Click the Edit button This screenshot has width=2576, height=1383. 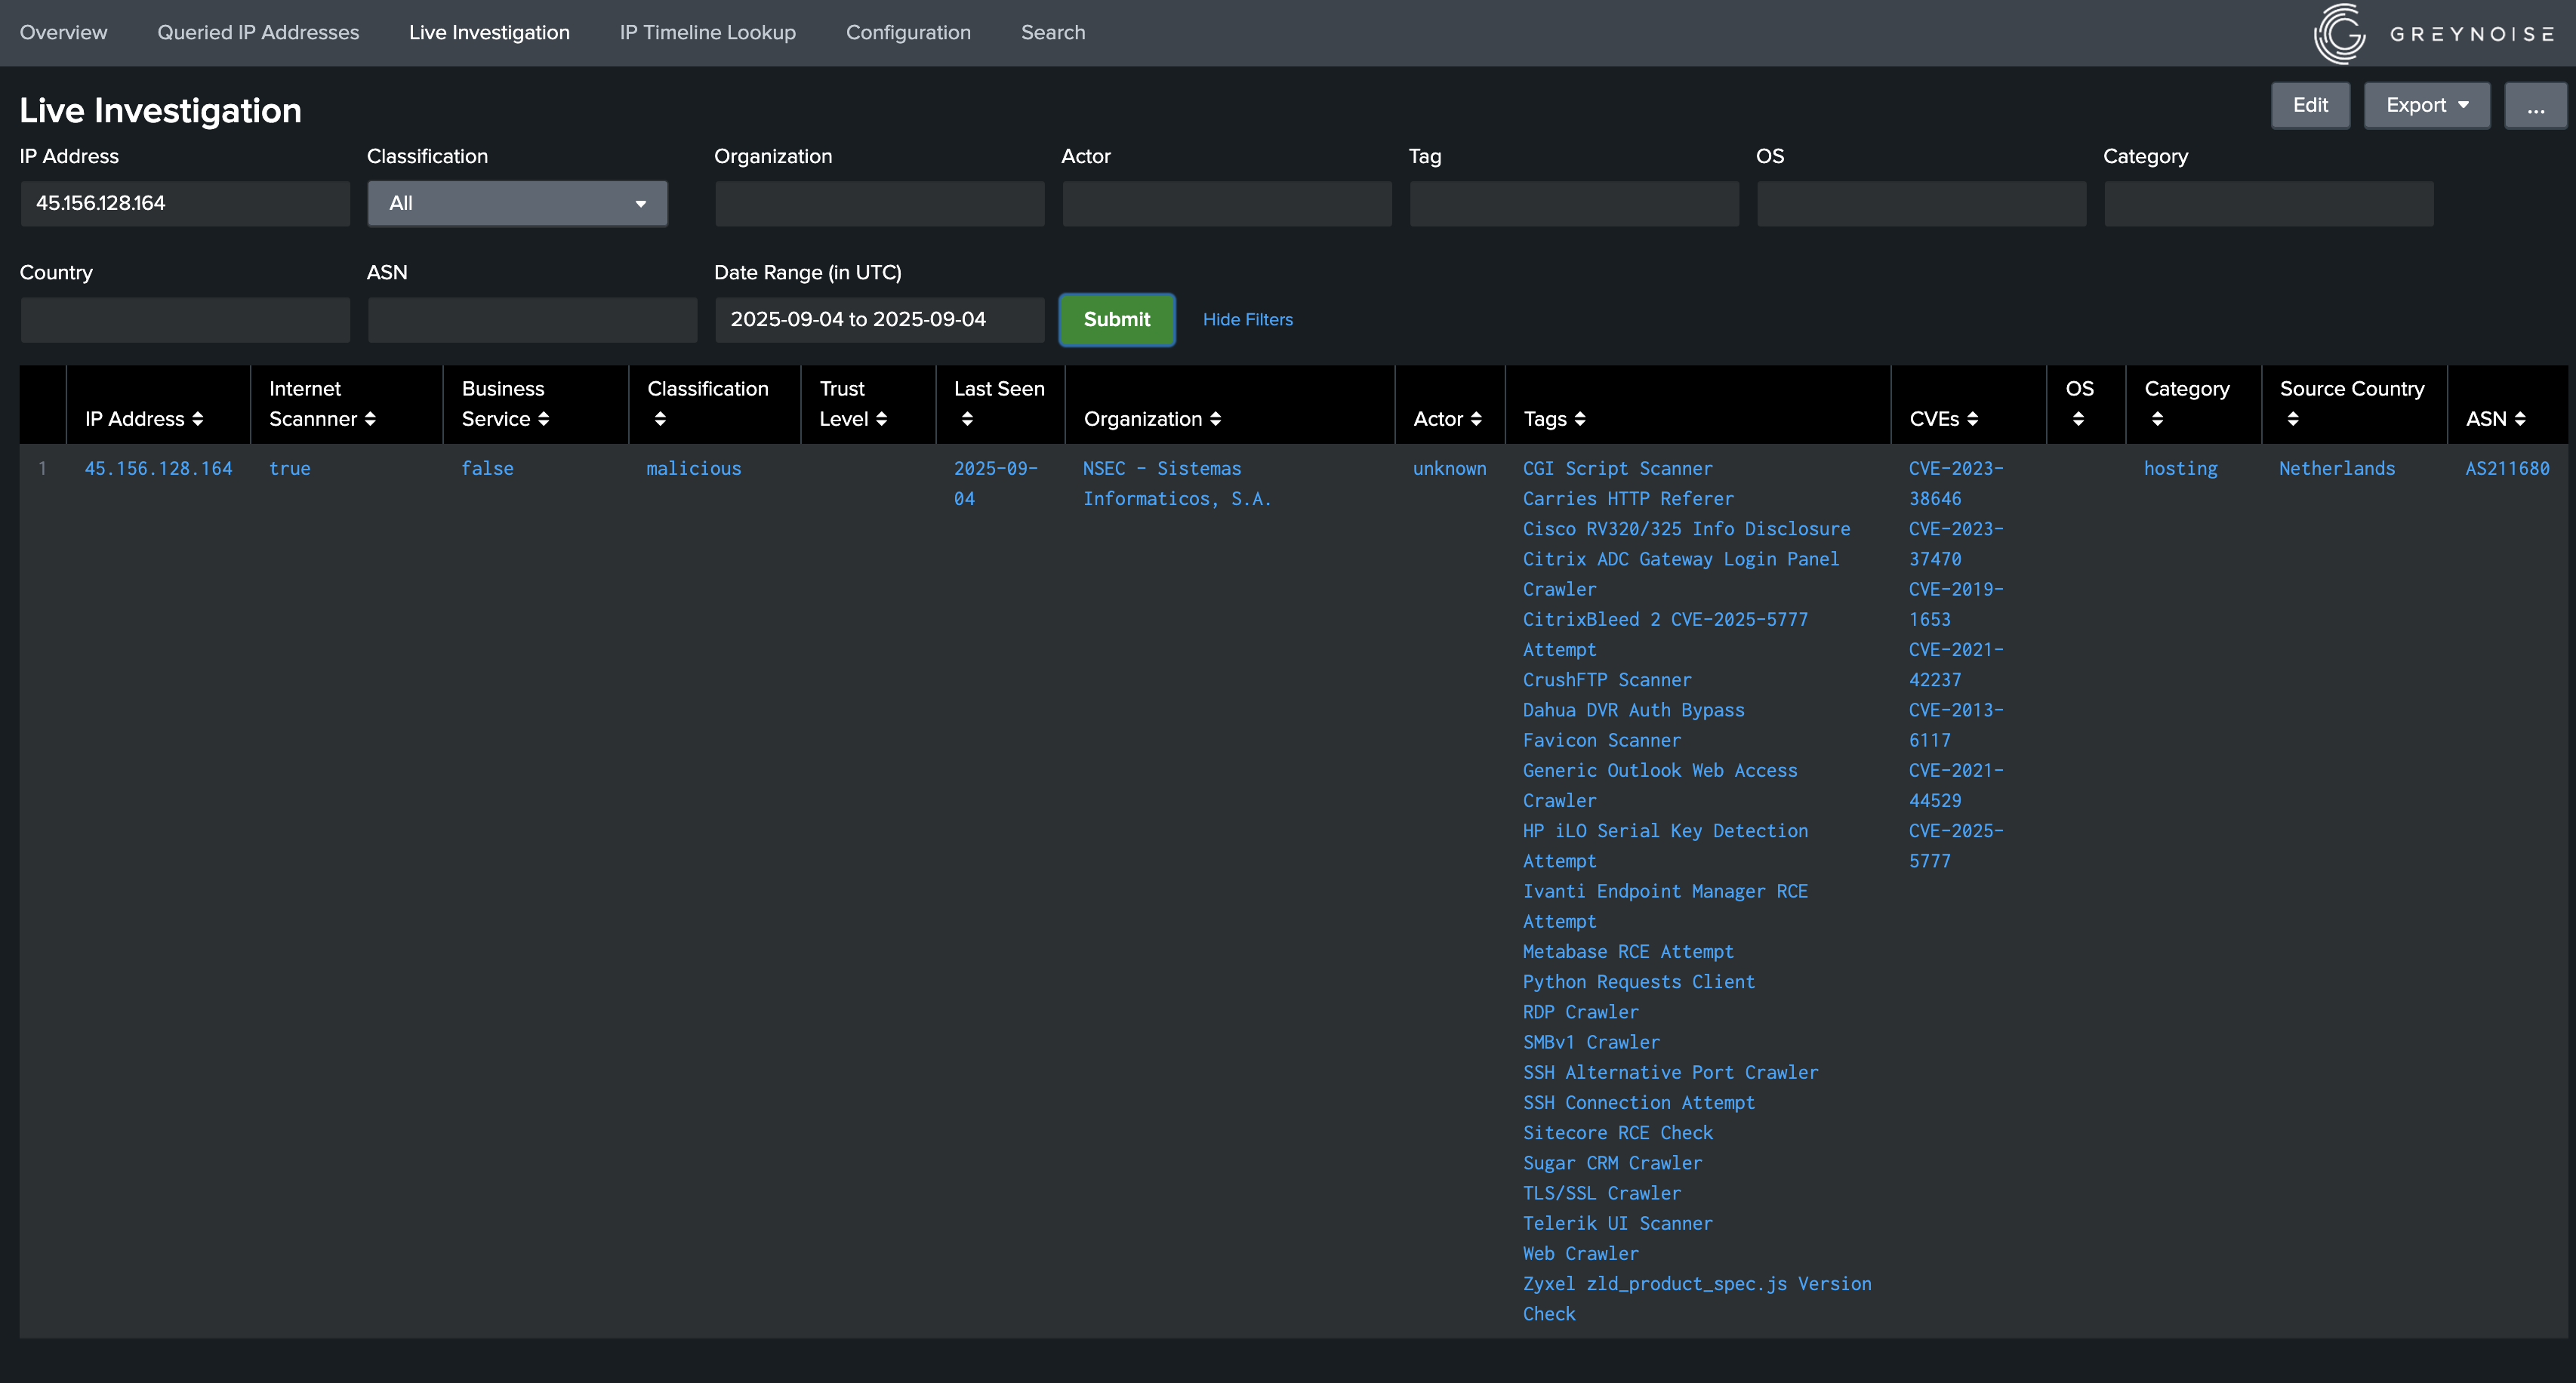(x=2310, y=105)
